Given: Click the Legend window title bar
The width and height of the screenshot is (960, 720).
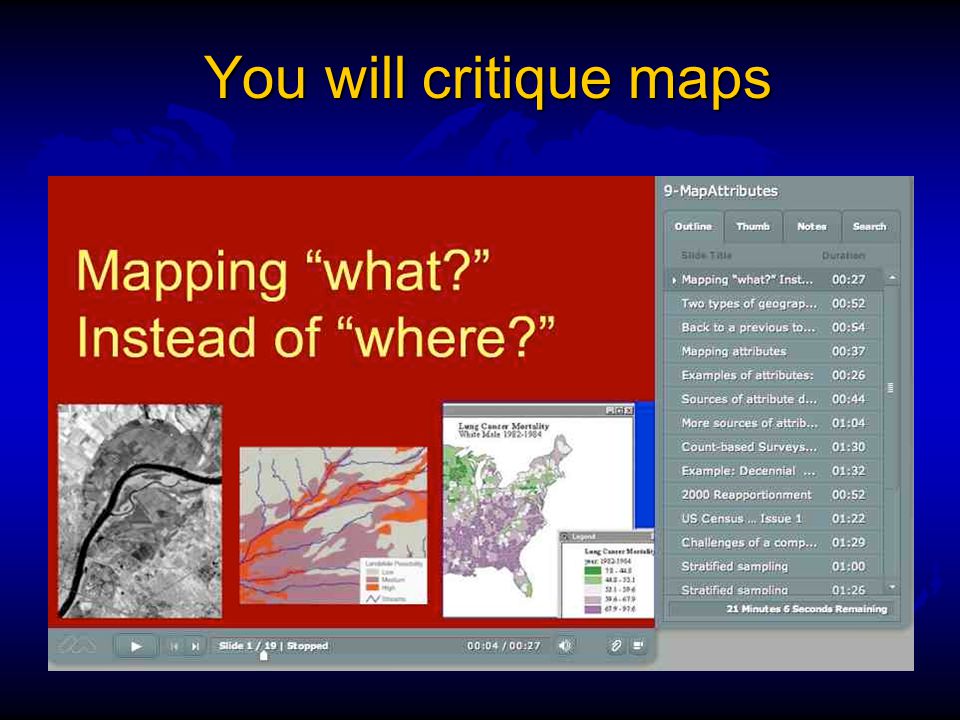Looking at the screenshot, I should 606,536.
